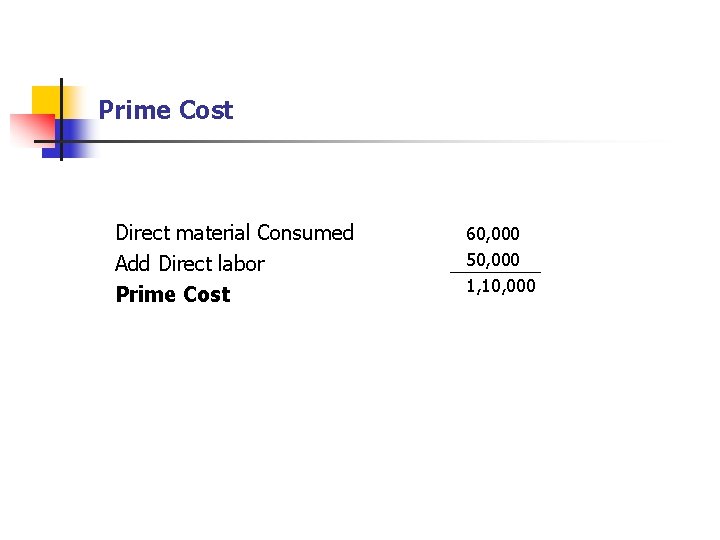Click the word "labor" in second line
Screen dimensions: 720x540
242,264
